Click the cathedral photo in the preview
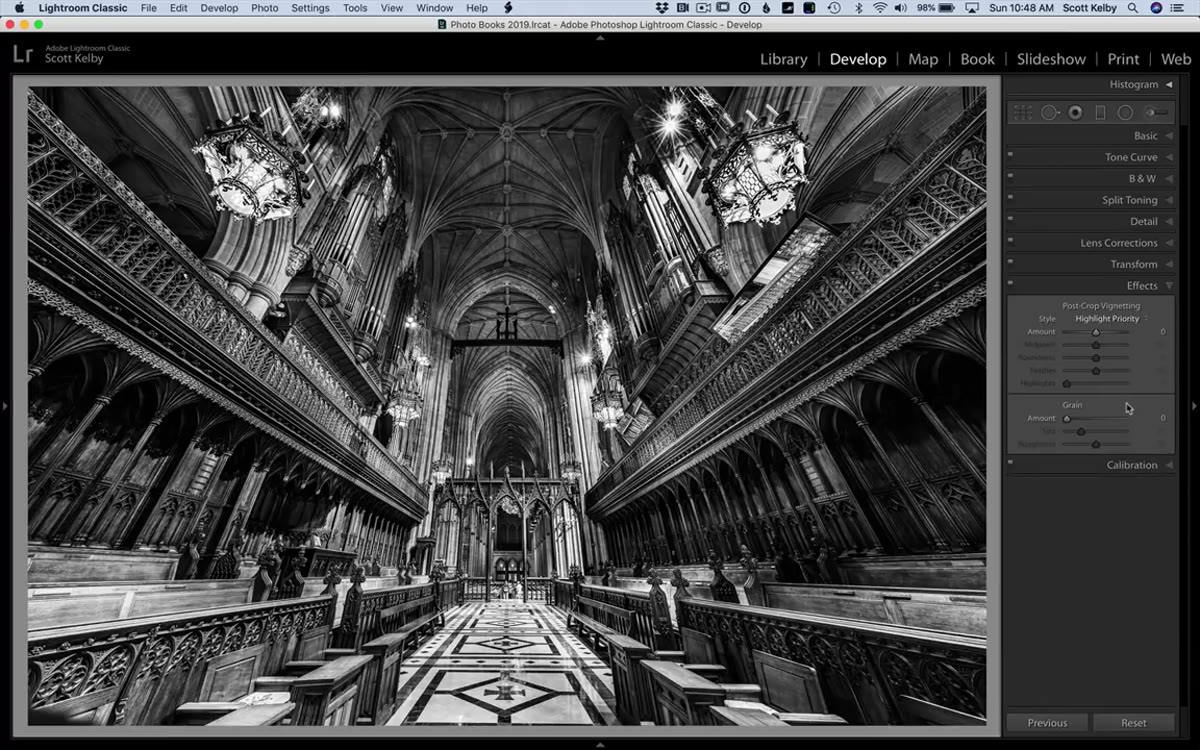The image size is (1200, 750). pos(507,405)
